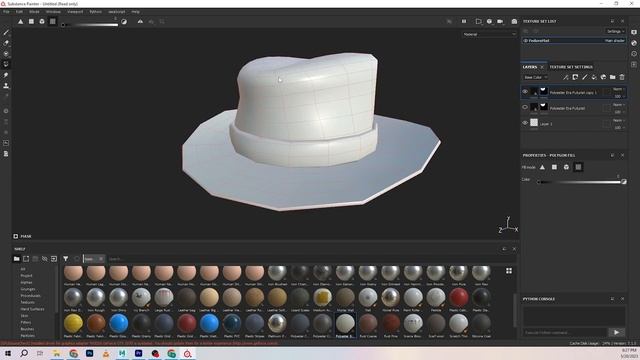Select the Paint brush tool in left toolbar
This screenshot has width=640, height=360.
(x=6, y=32)
